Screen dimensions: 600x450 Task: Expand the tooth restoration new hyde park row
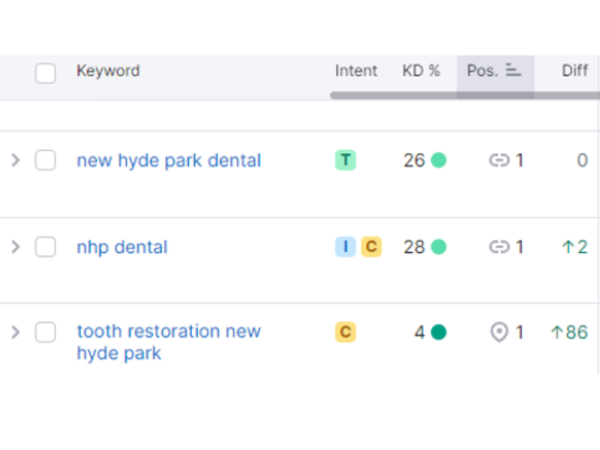click(x=15, y=332)
